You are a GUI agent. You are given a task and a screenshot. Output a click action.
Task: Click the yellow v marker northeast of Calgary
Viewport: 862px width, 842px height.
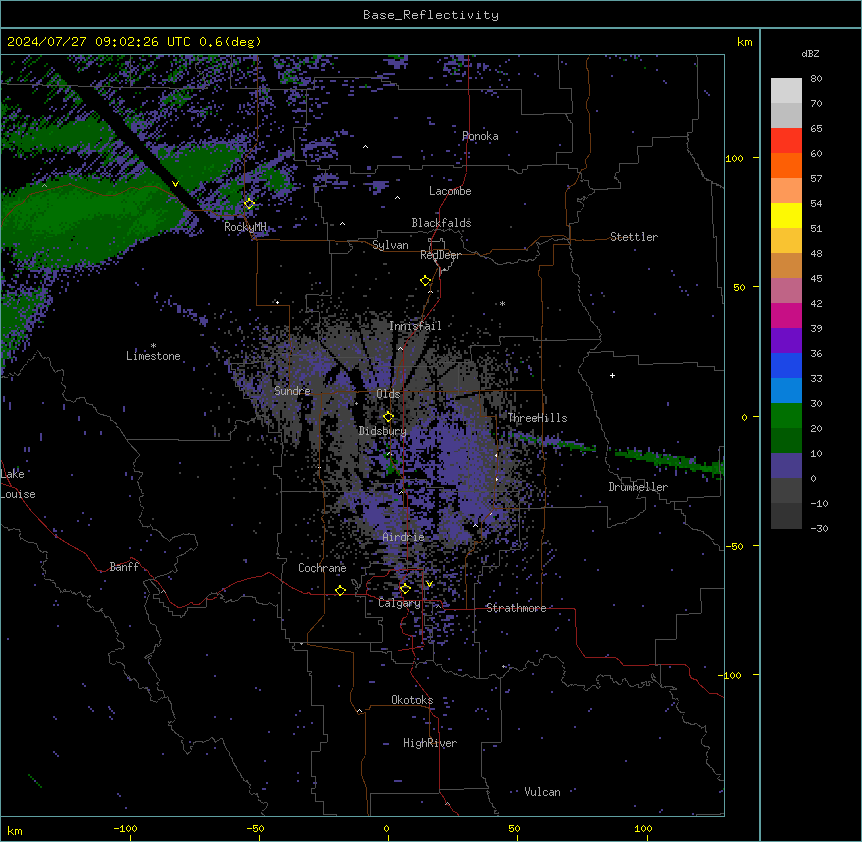coord(429,584)
